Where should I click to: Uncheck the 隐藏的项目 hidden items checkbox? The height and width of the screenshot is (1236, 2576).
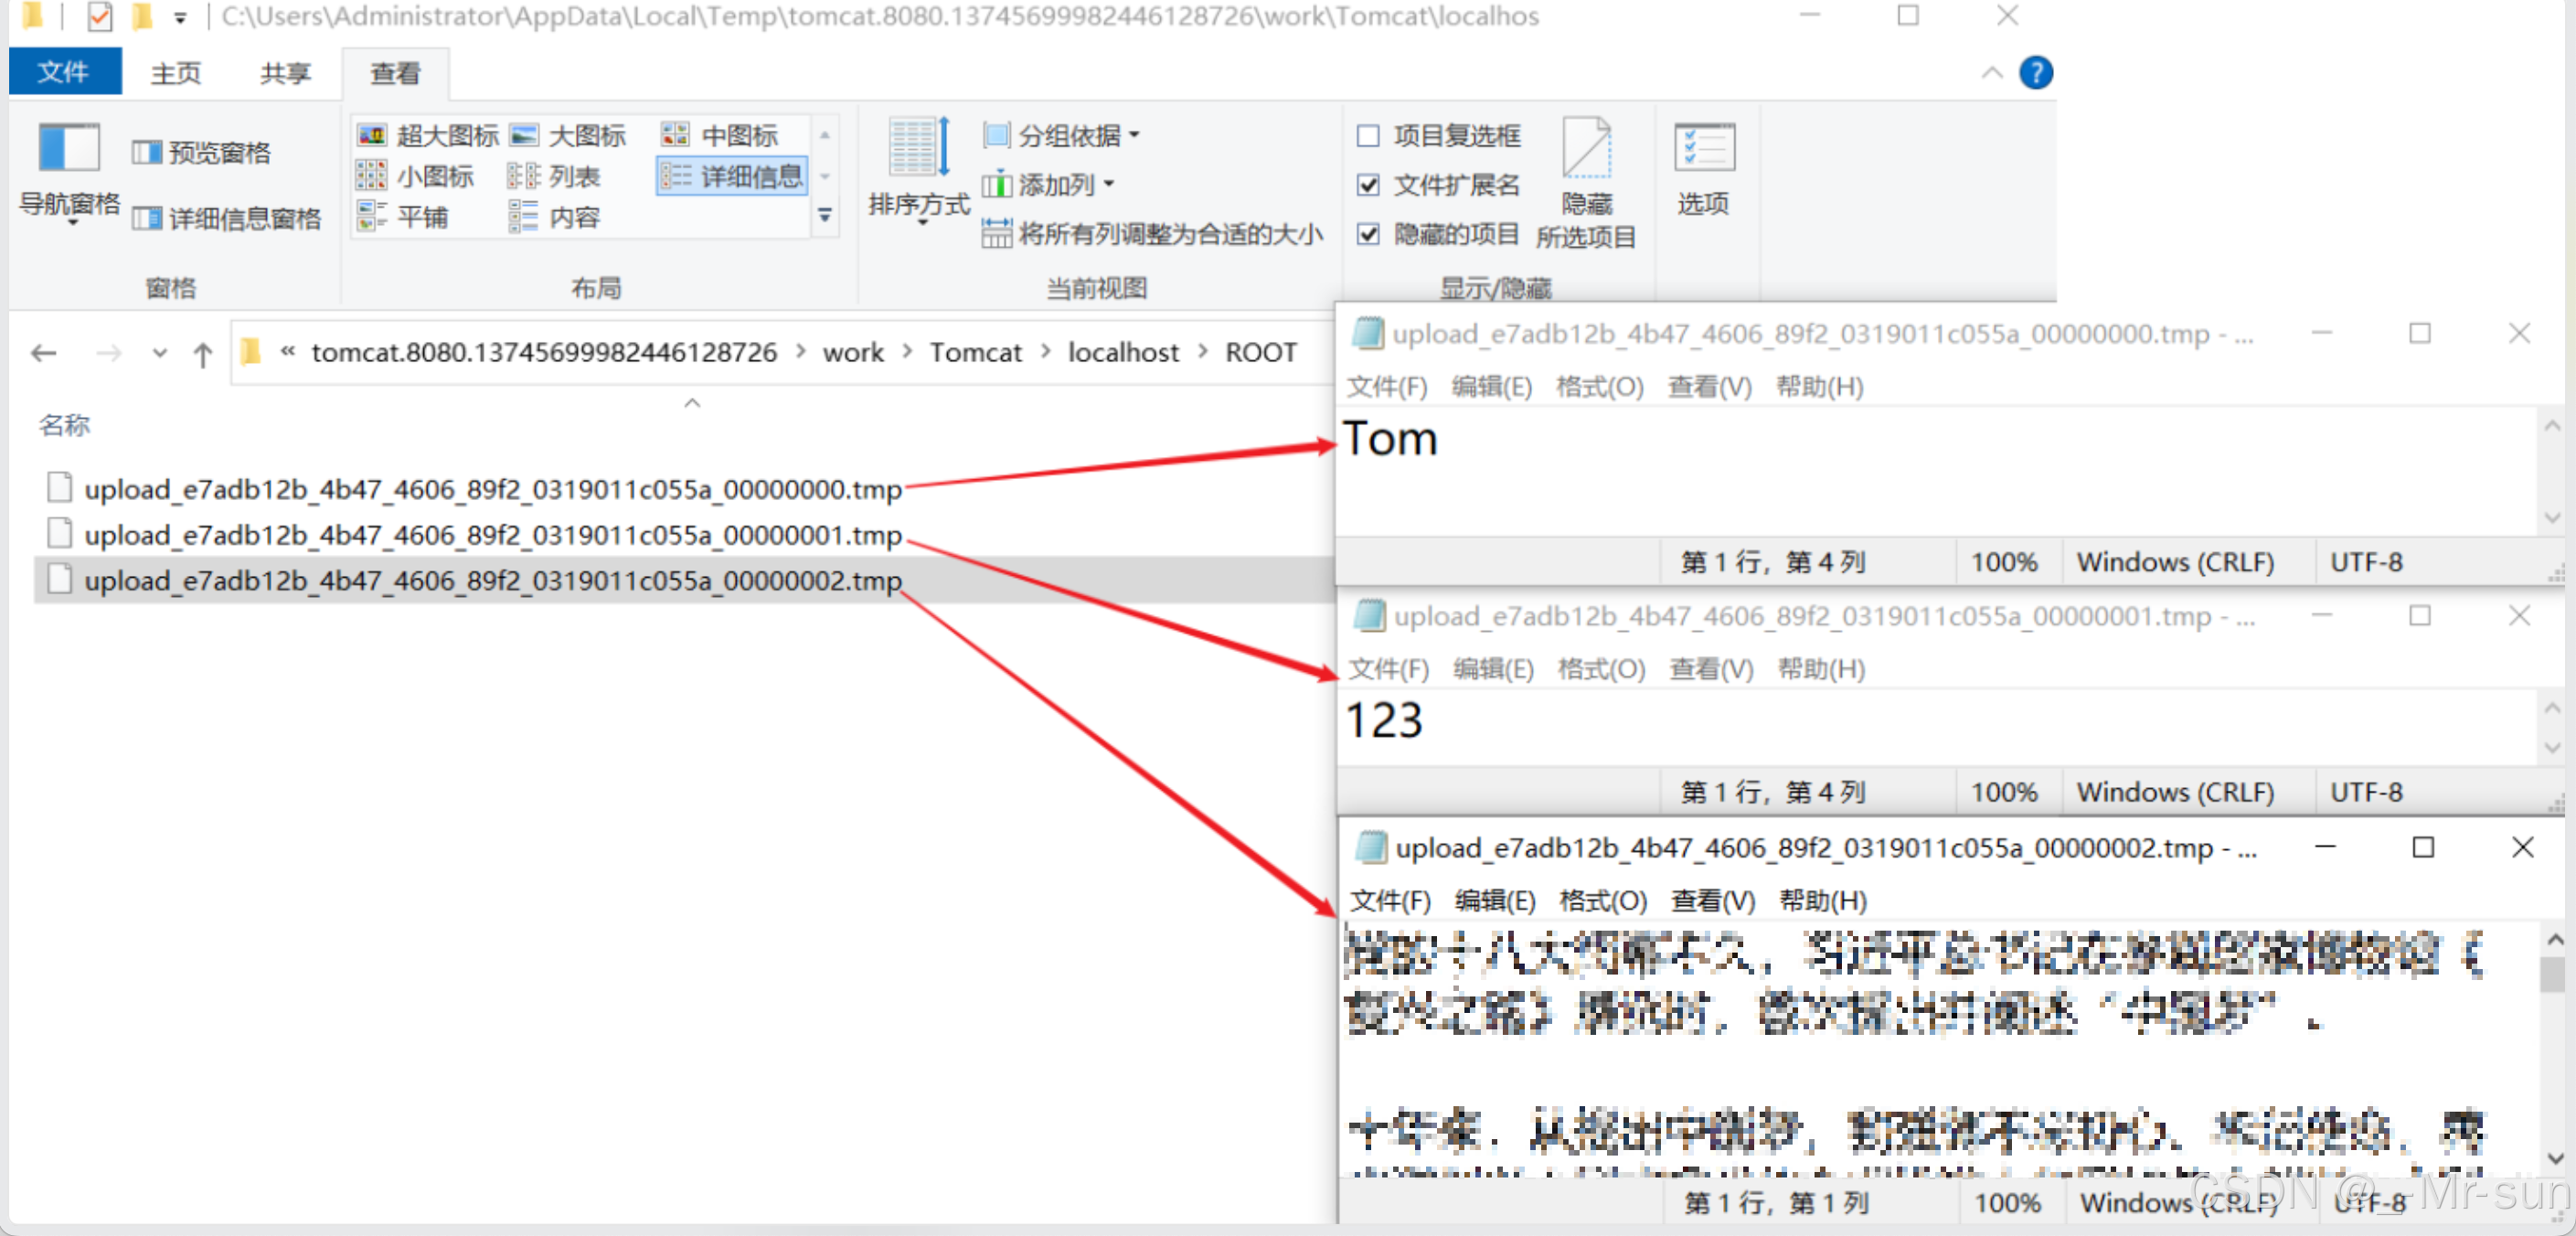(x=1368, y=234)
